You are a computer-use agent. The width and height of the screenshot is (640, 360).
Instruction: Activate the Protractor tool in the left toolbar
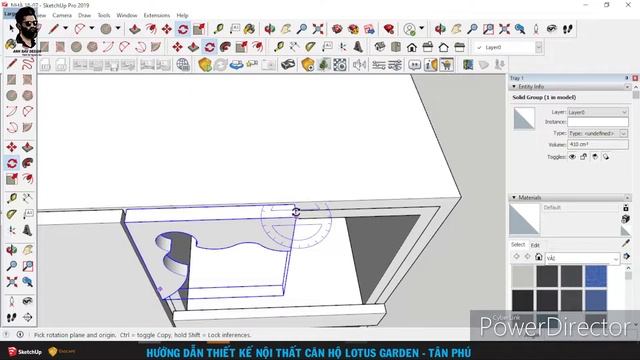12,214
